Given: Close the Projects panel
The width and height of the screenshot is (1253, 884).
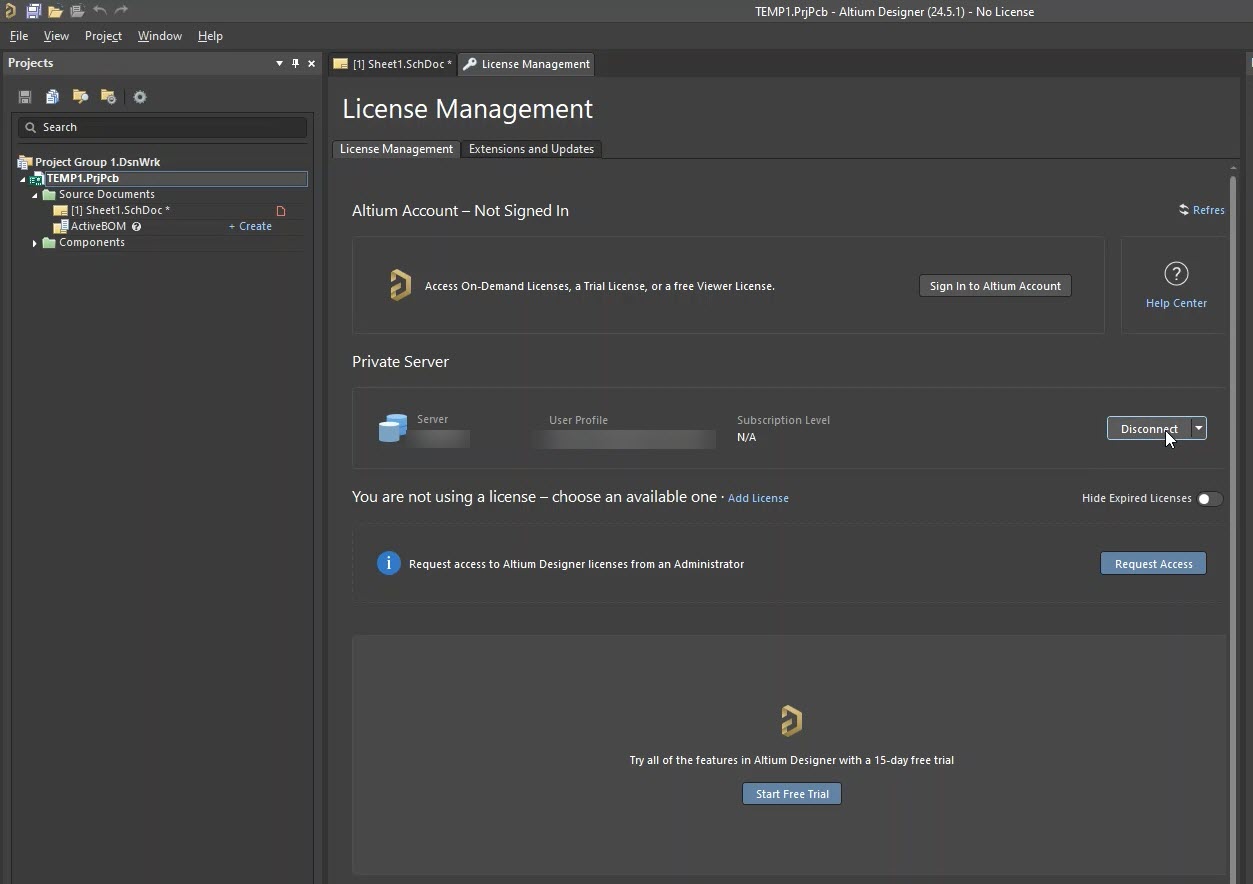Looking at the screenshot, I should pos(311,63).
